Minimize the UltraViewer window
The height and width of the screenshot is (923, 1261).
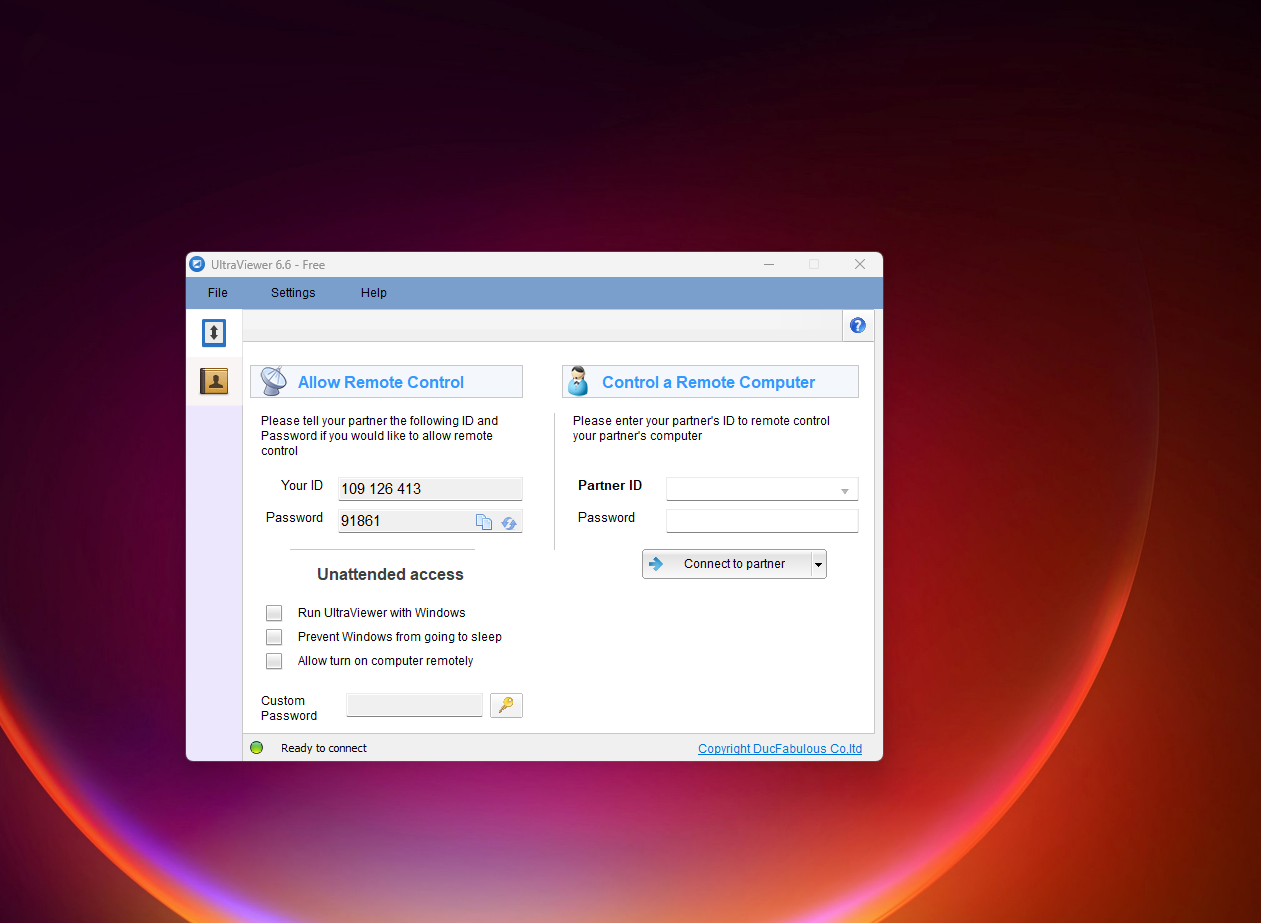pos(769,264)
